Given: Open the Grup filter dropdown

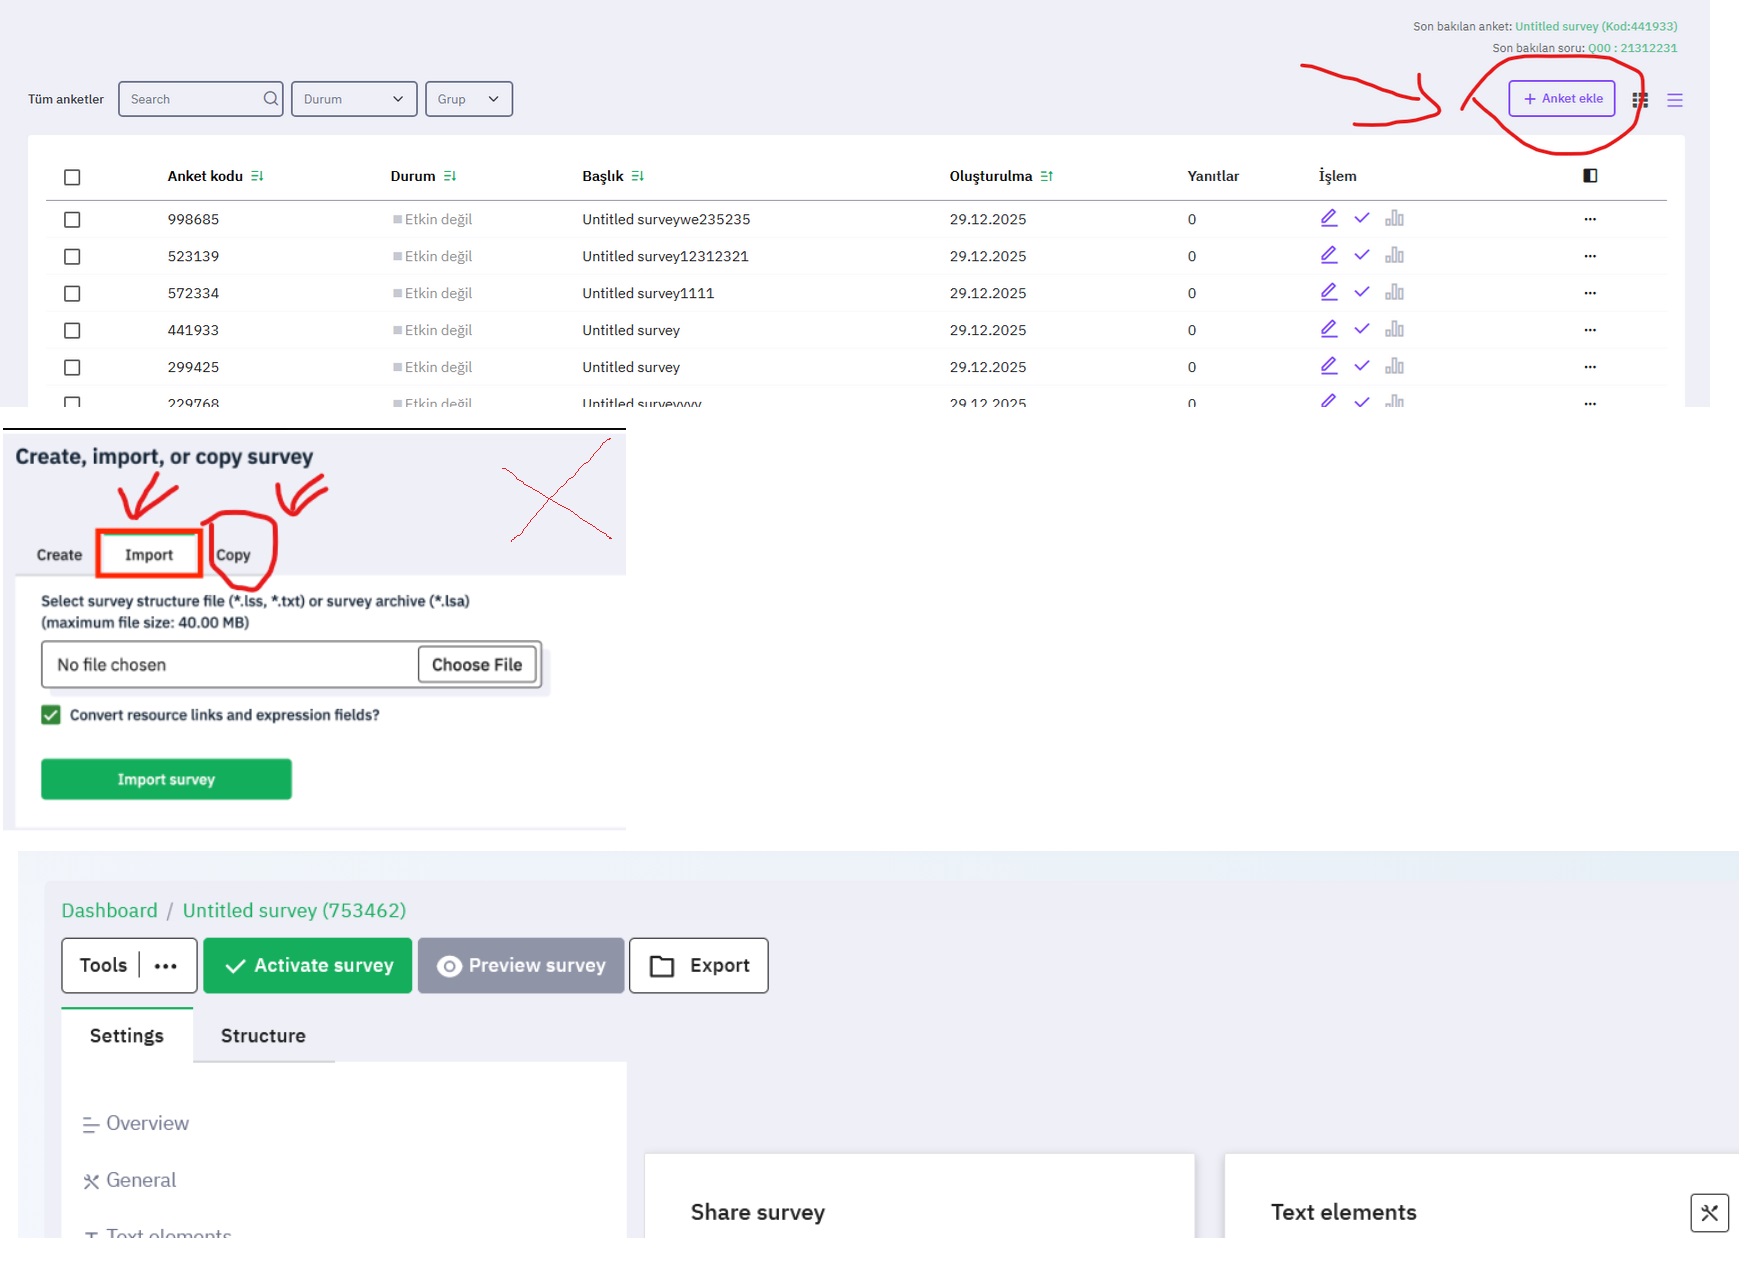Looking at the screenshot, I should click(x=469, y=99).
